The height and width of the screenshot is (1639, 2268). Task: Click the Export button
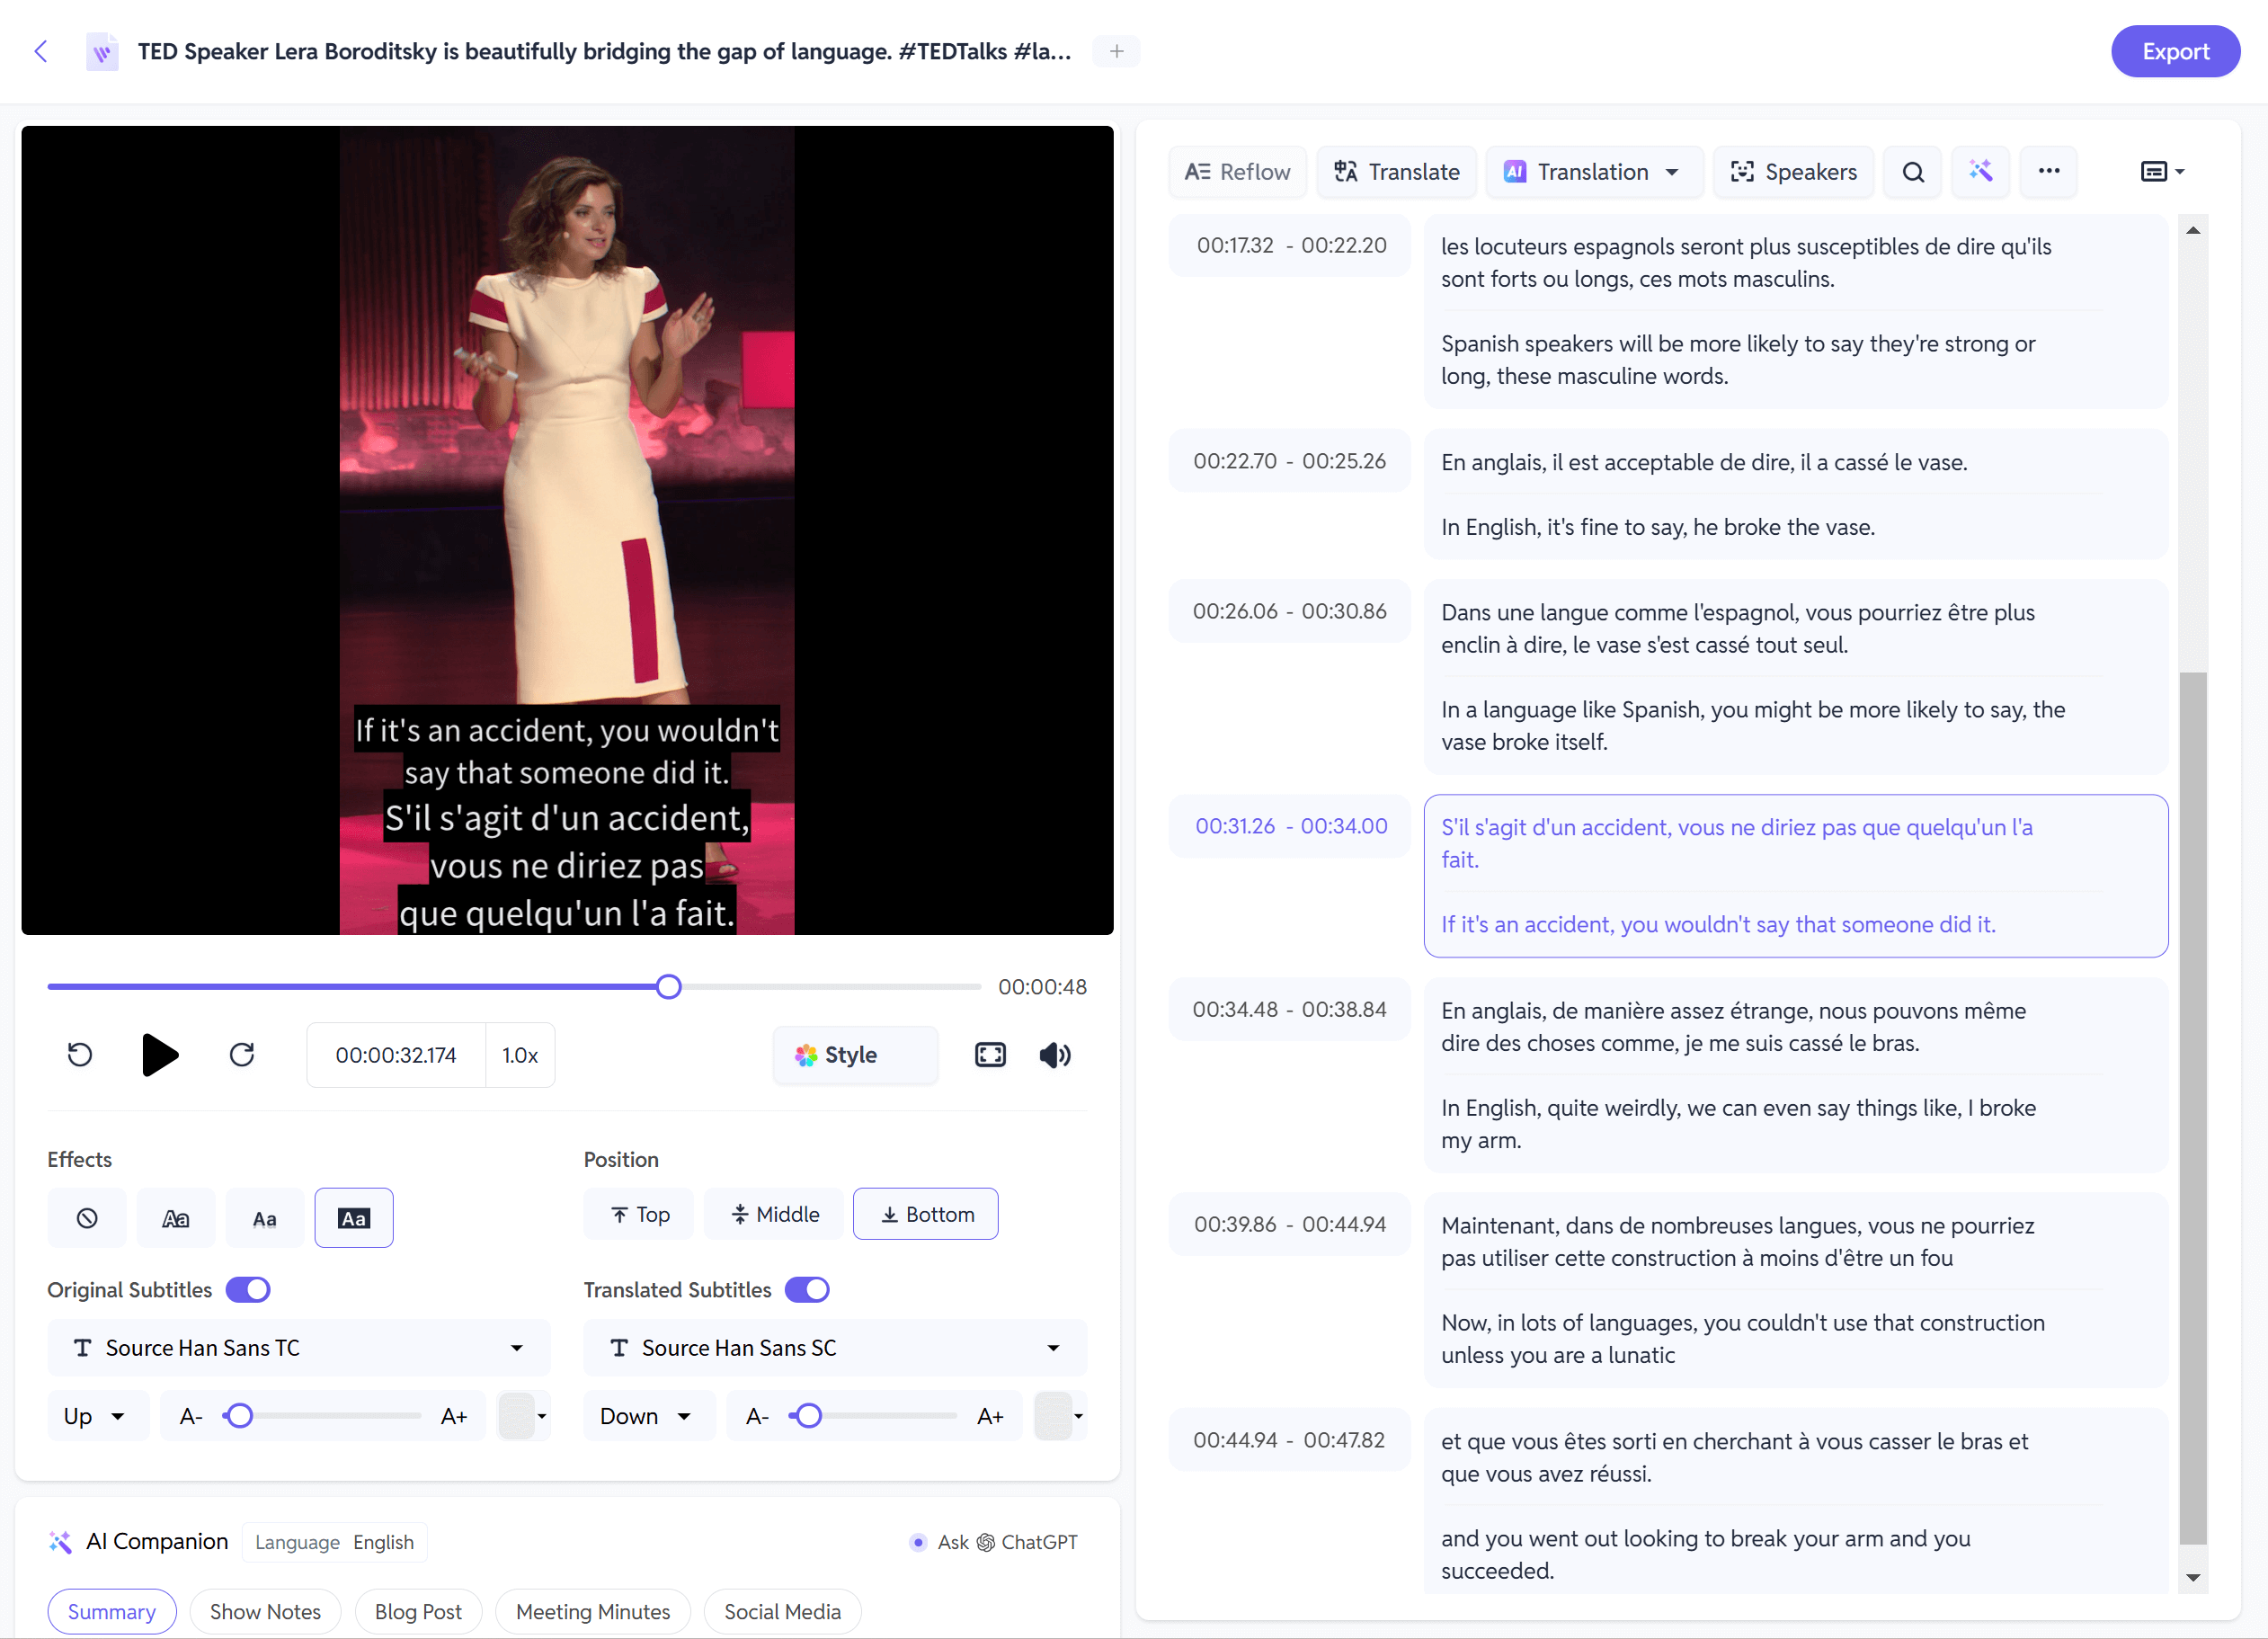[2174, 51]
